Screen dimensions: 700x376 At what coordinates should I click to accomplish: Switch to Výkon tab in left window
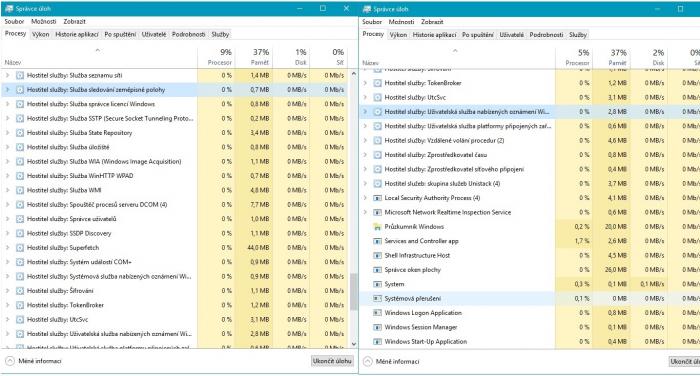coord(41,34)
